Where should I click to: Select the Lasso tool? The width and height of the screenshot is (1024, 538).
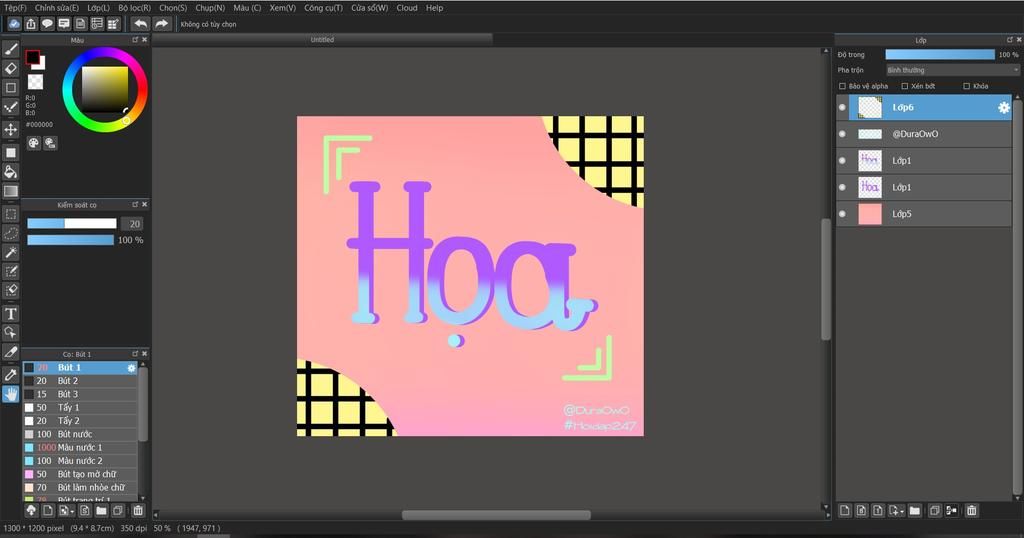(x=10, y=233)
